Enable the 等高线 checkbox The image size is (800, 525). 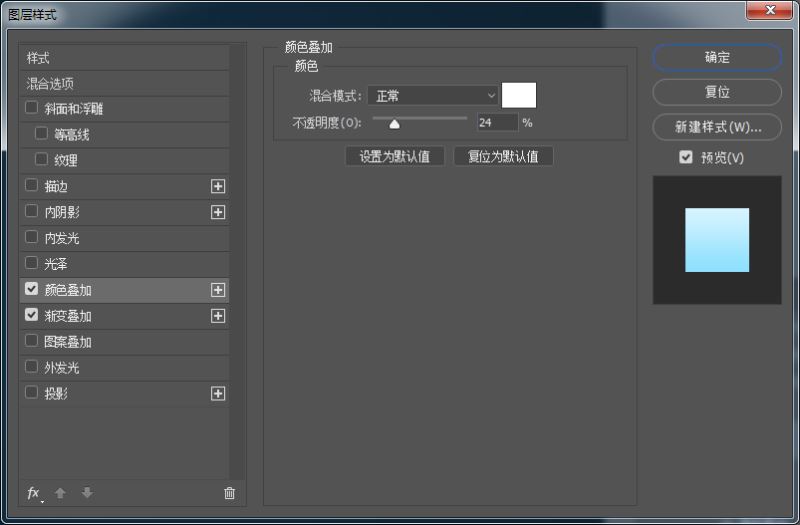[x=41, y=134]
